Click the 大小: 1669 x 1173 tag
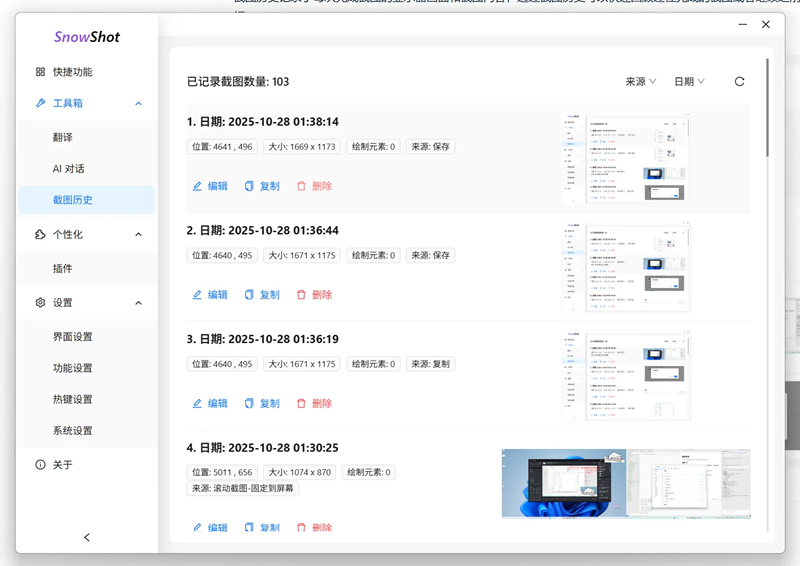800x566 pixels. pyautogui.click(x=302, y=146)
